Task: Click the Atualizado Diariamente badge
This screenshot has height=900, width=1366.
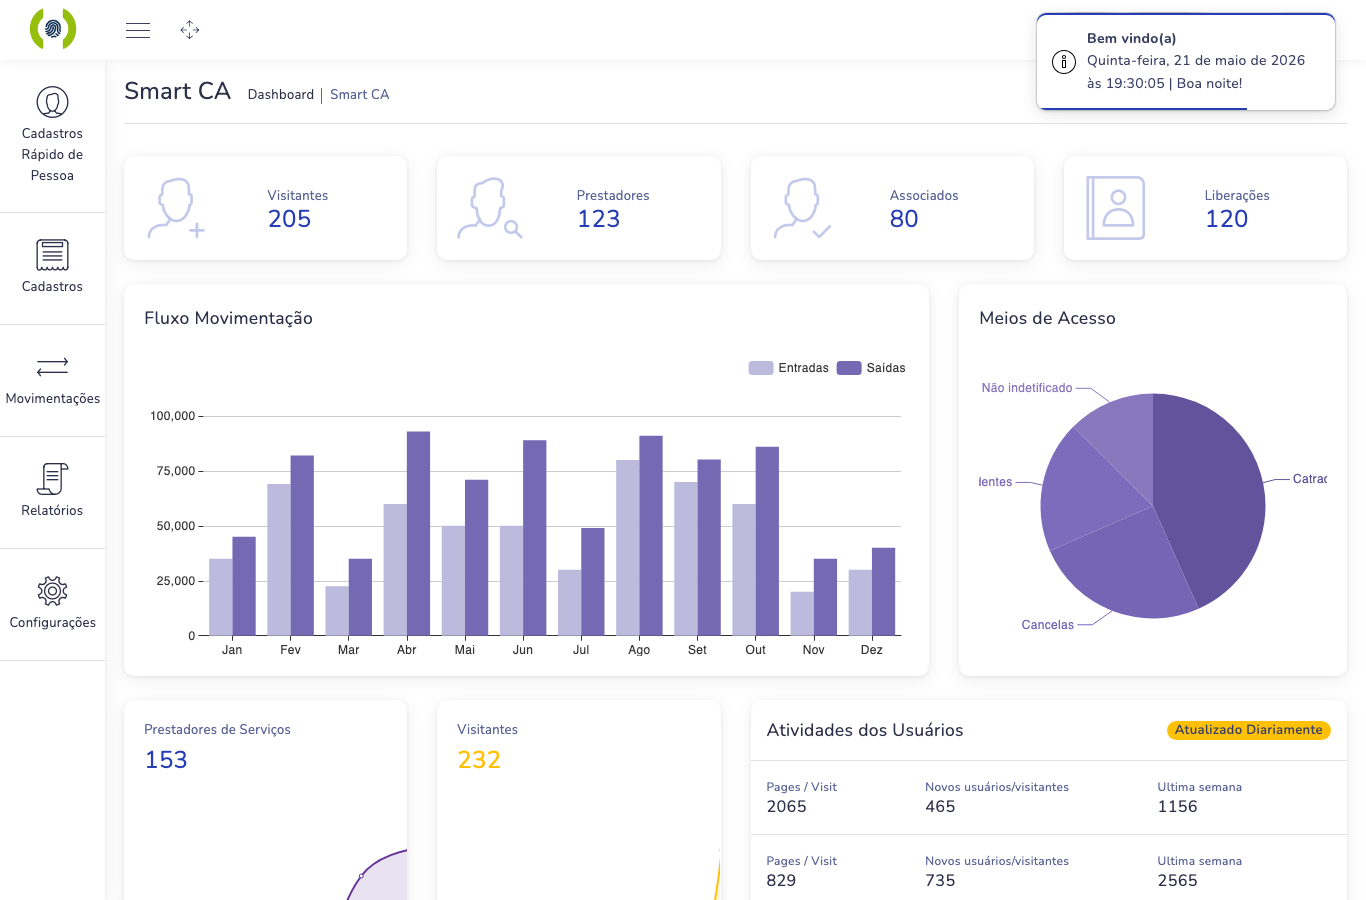Action: pyautogui.click(x=1248, y=730)
